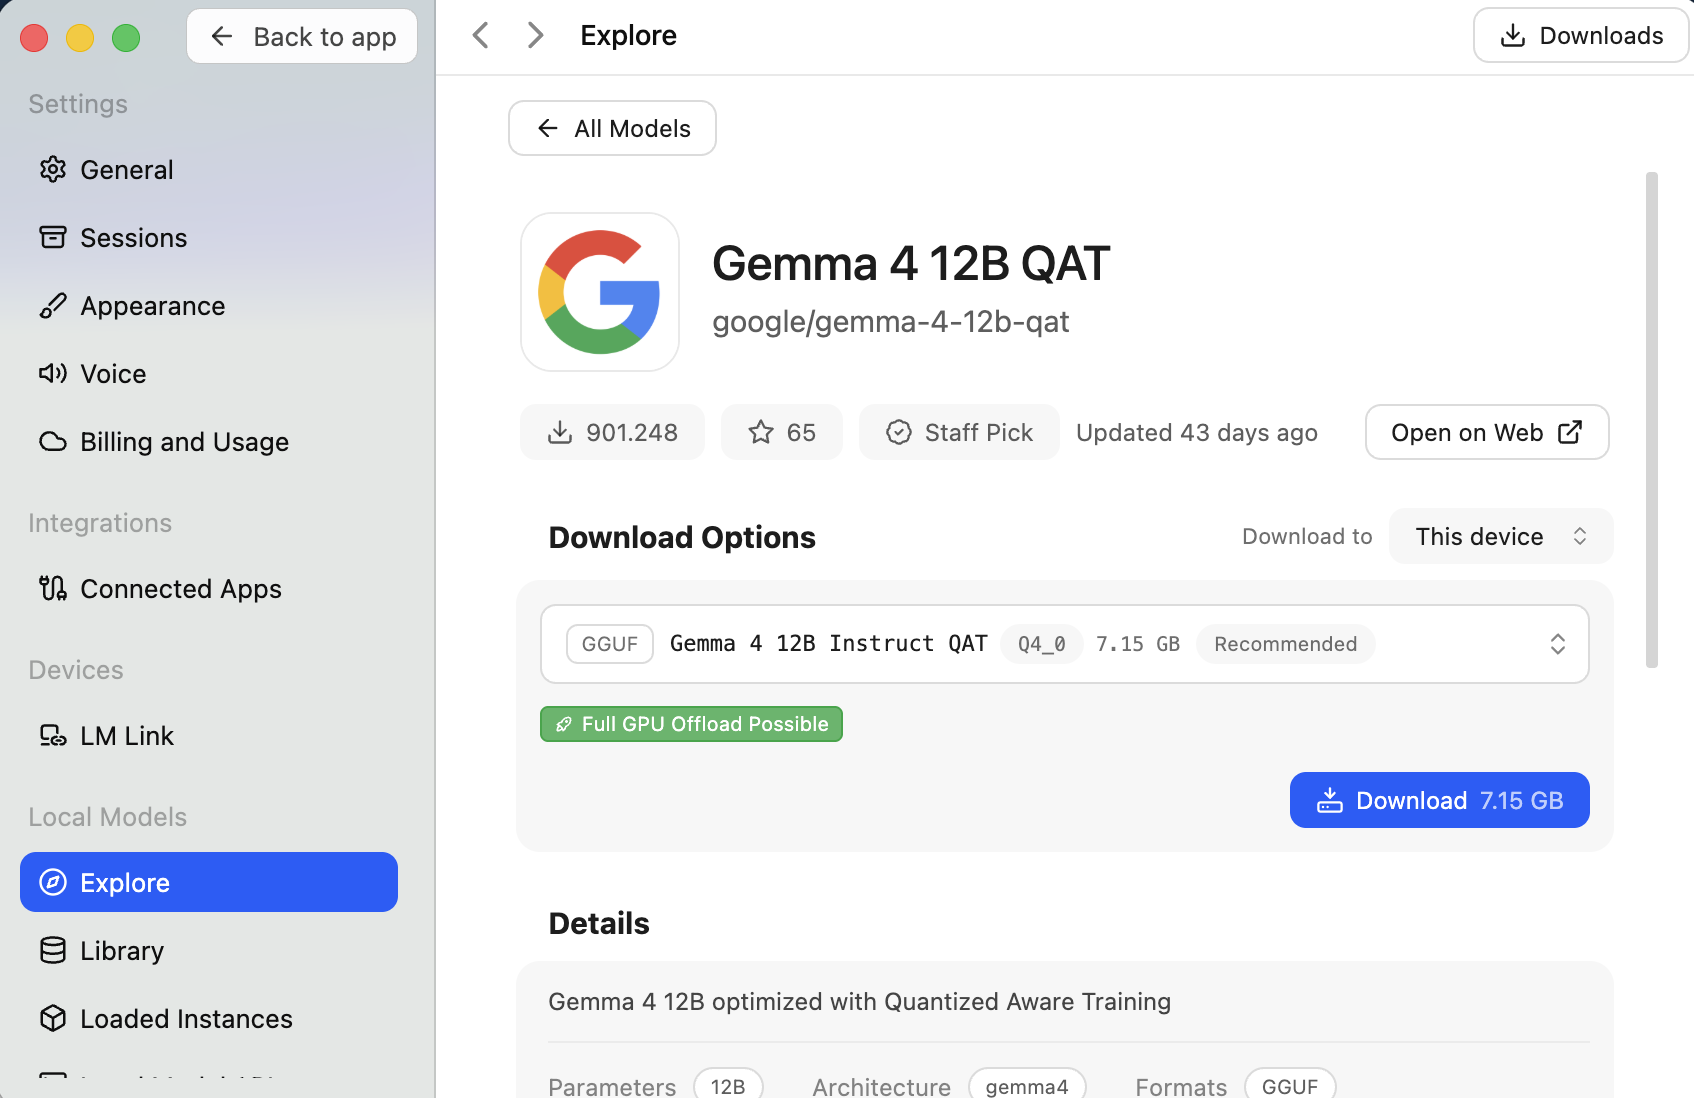Image resolution: width=1694 pixels, height=1098 pixels.
Task: Download the 7.15 GB model
Action: (x=1439, y=800)
